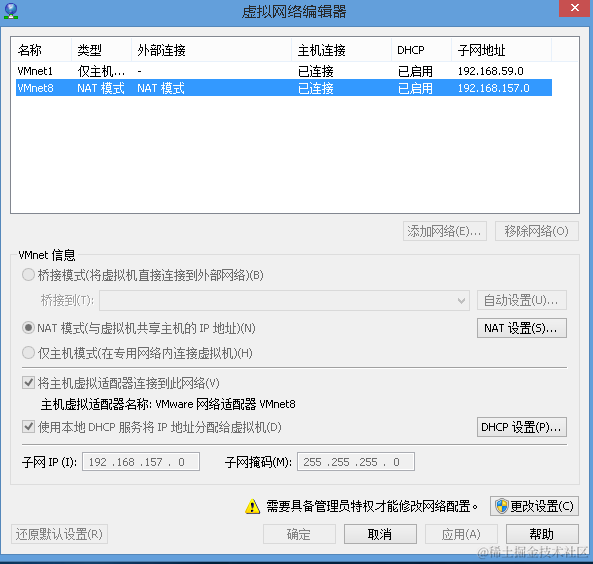593x564 pixels.
Task: Confirm with 确定 button
Action: tap(299, 534)
